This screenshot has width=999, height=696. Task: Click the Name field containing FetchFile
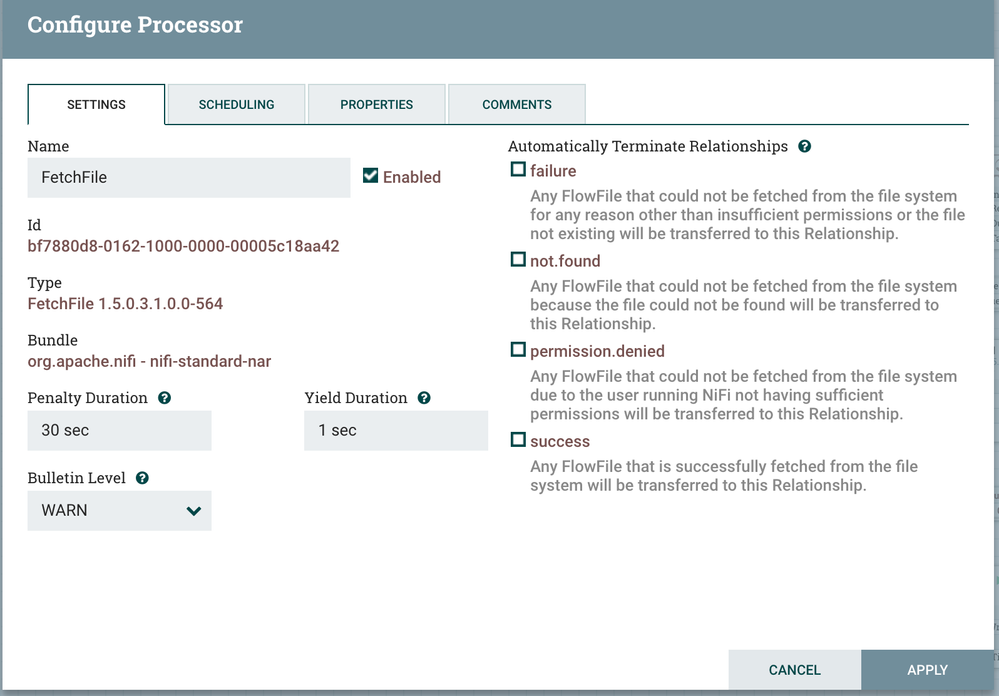pyautogui.click(x=189, y=177)
